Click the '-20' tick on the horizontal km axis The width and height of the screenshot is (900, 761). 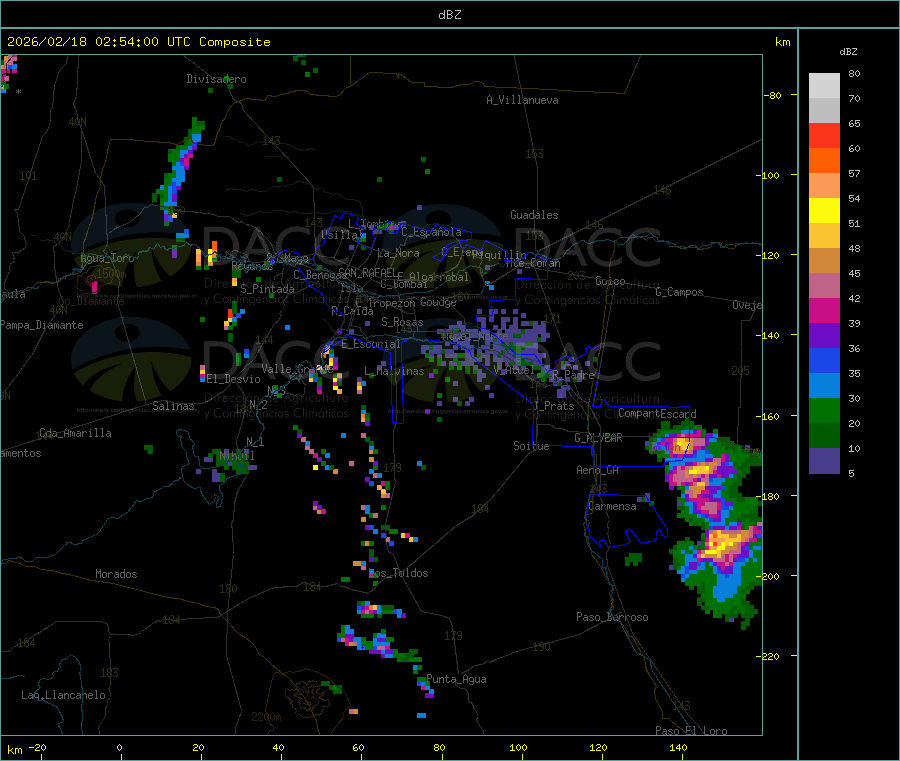pyautogui.click(x=38, y=747)
